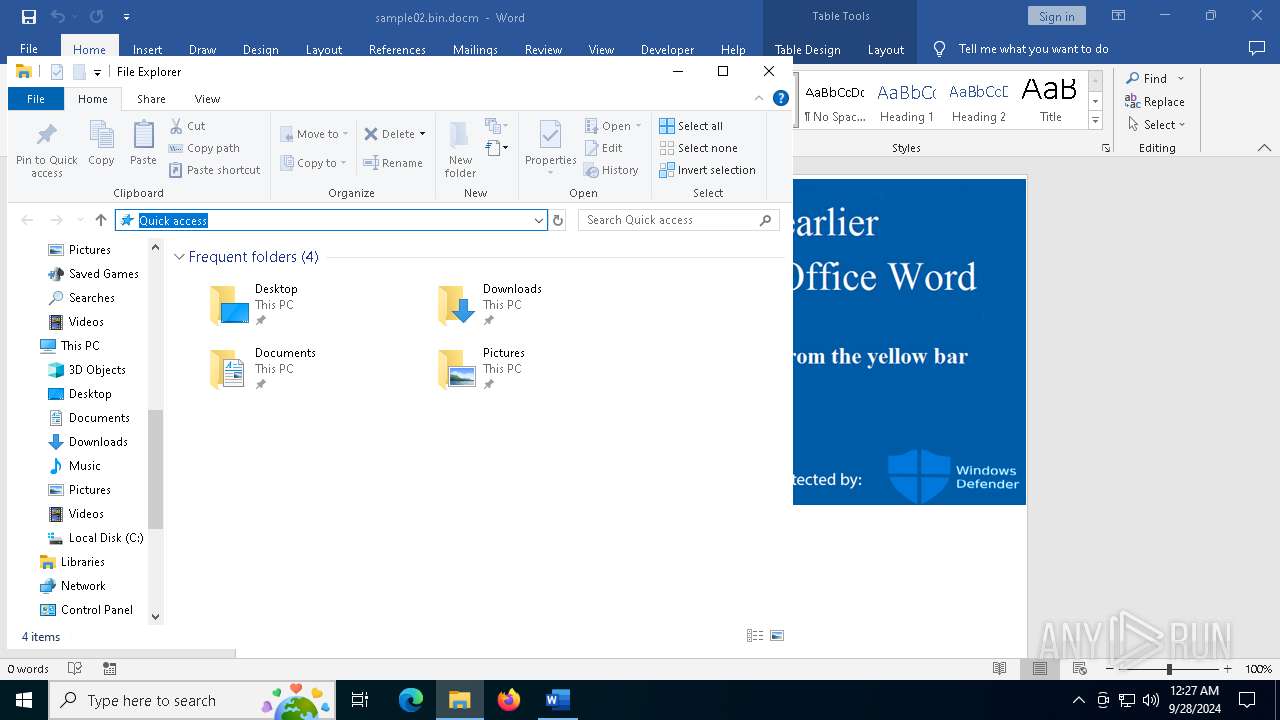Viewport: 1280px width, 720px height.
Task: Refresh the Quick access location
Action: tap(558, 220)
